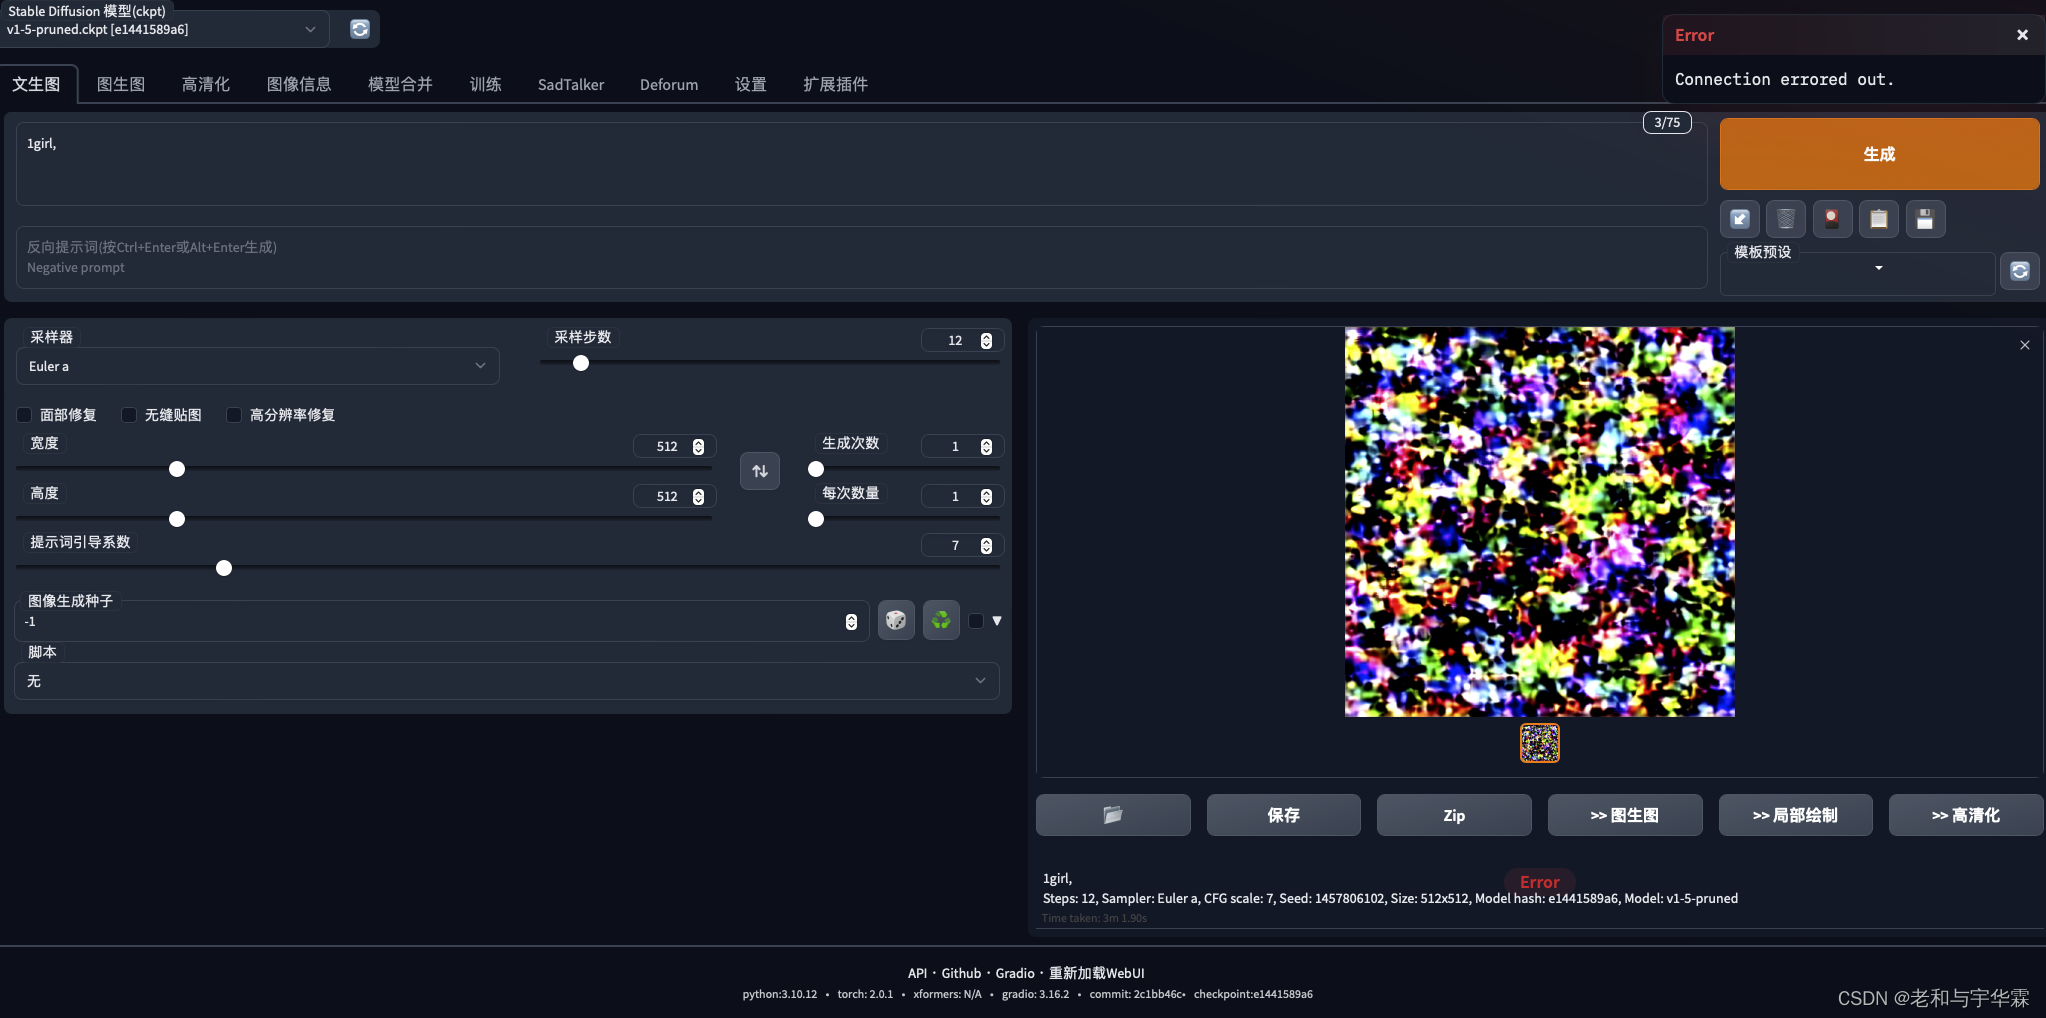Open extra networks with the red card icon
Image resolution: width=2046 pixels, height=1018 pixels.
pos(1831,219)
